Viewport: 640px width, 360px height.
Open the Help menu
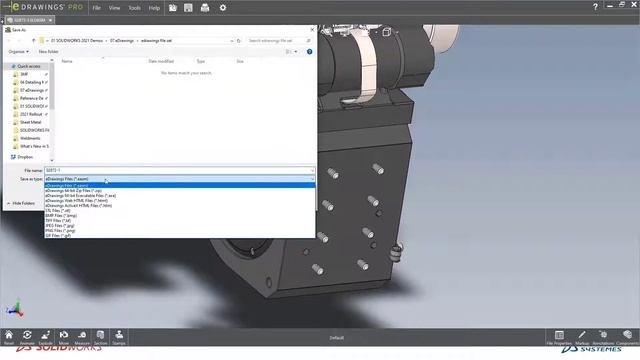tap(154, 8)
